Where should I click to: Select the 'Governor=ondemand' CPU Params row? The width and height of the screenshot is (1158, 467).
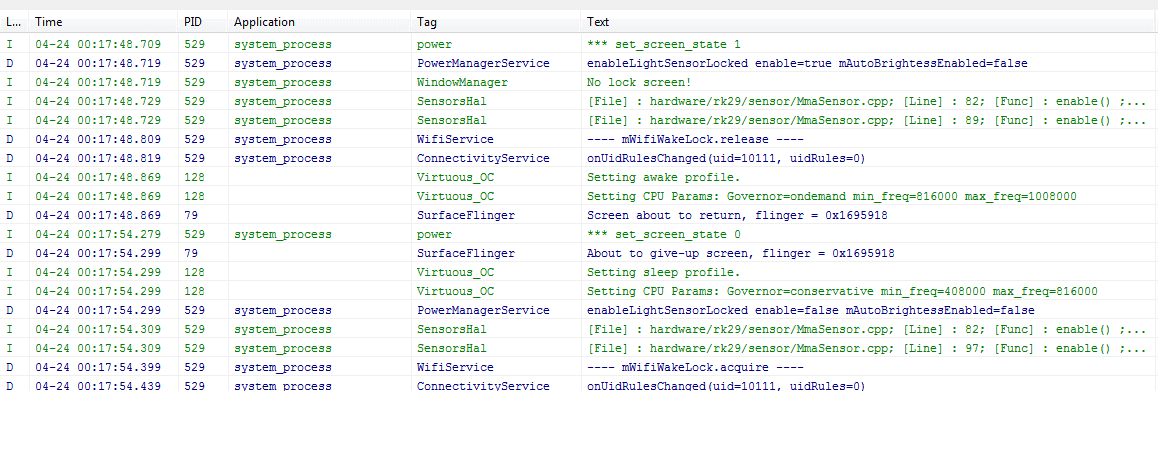point(579,196)
